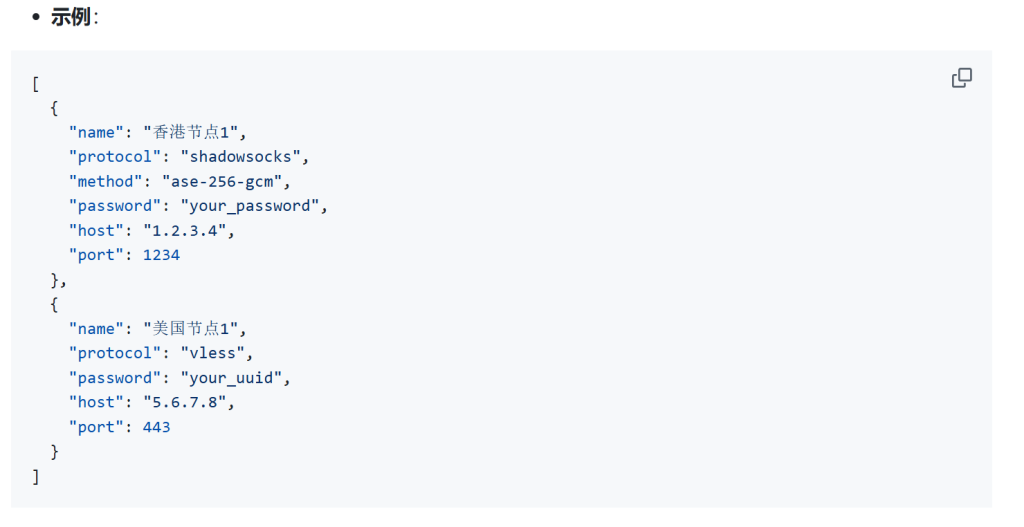Click the port number 443
The height and width of the screenshot is (527, 1024).
pos(157,427)
